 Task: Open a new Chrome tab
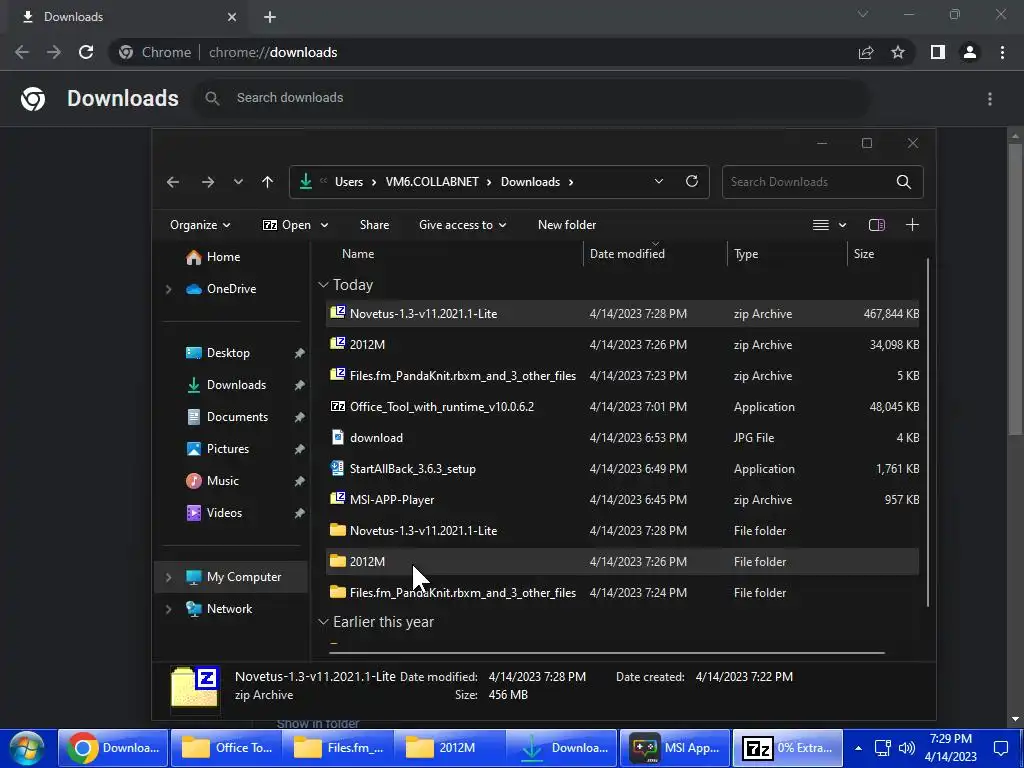click(270, 17)
